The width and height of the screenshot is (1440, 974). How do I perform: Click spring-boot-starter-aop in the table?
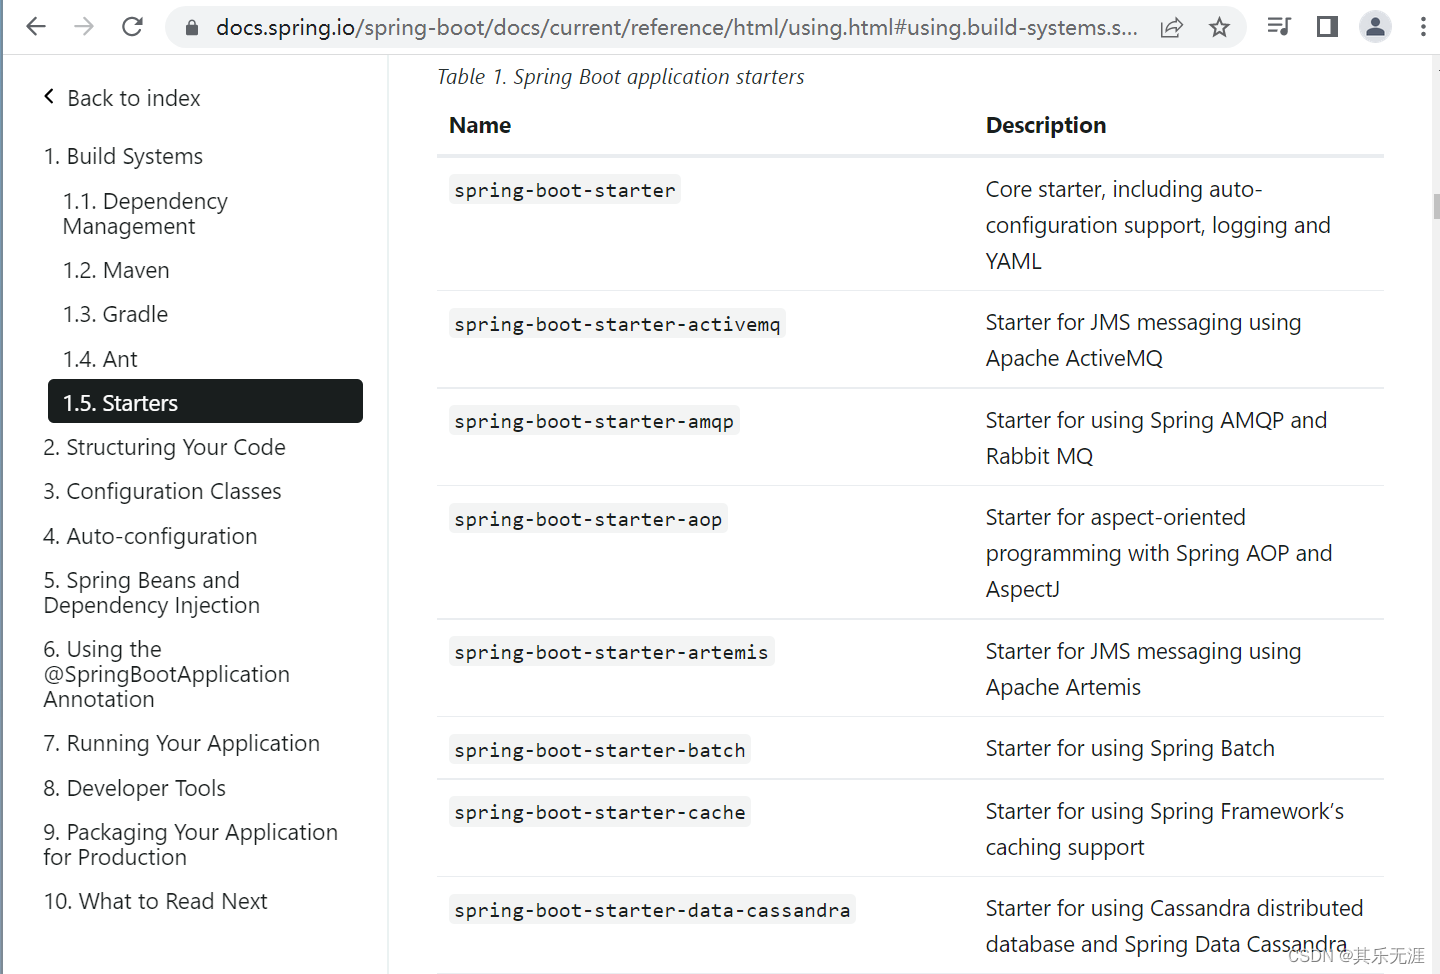[588, 519]
